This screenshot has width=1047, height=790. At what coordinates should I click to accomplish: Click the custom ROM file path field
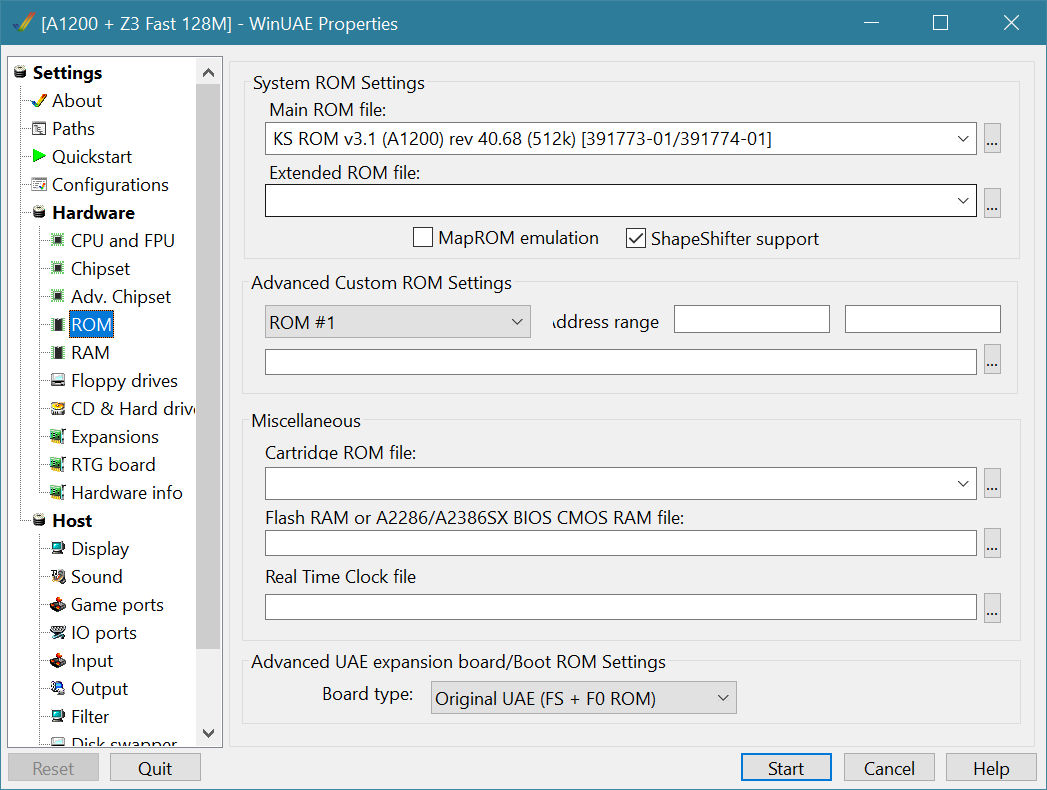[621, 362]
